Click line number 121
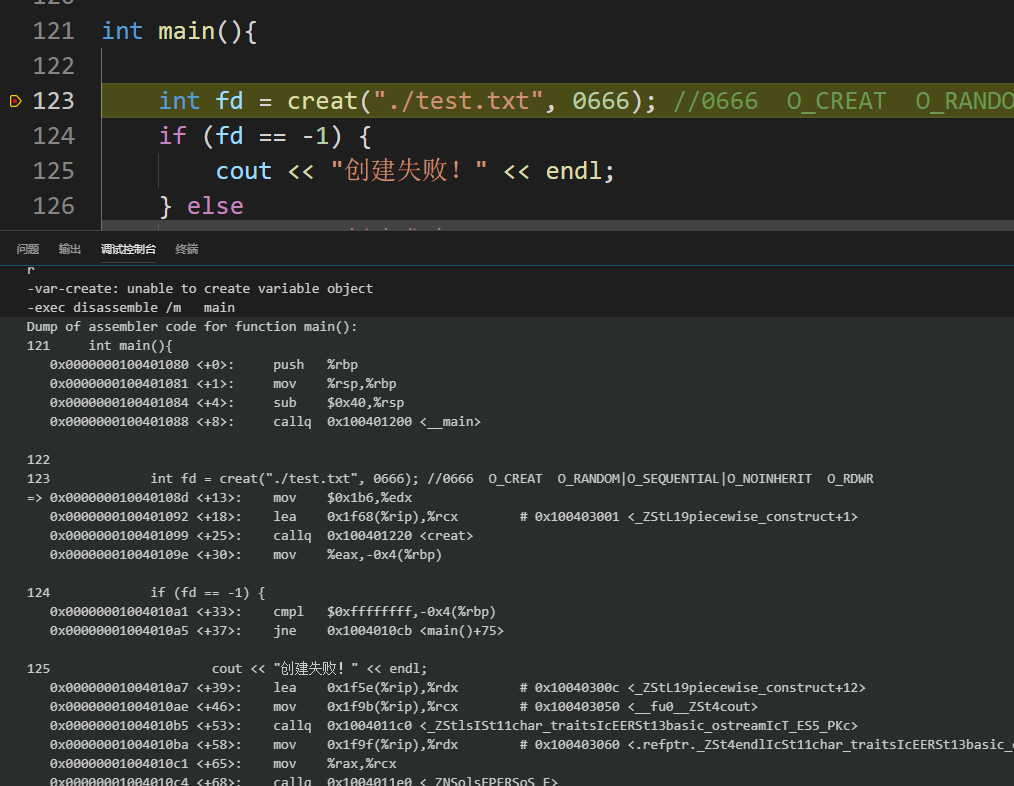 tap(54, 30)
